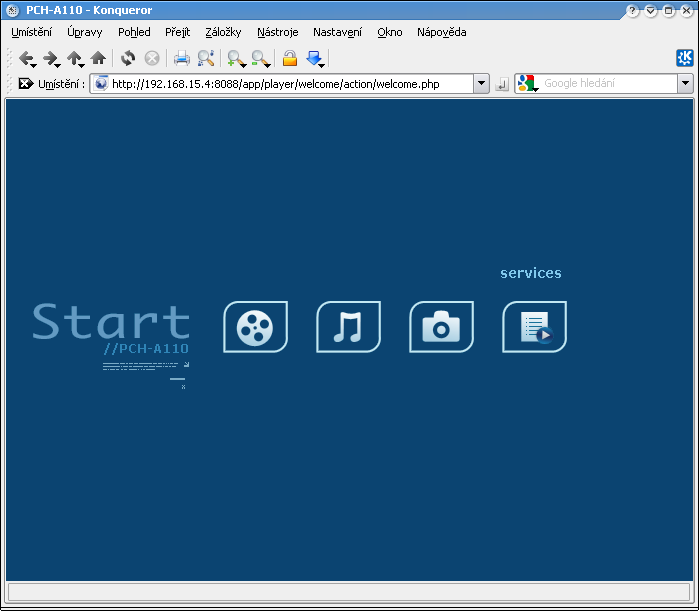699x611 pixels.
Task: Click the KDE gear logo icon
Action: [x=684, y=58]
